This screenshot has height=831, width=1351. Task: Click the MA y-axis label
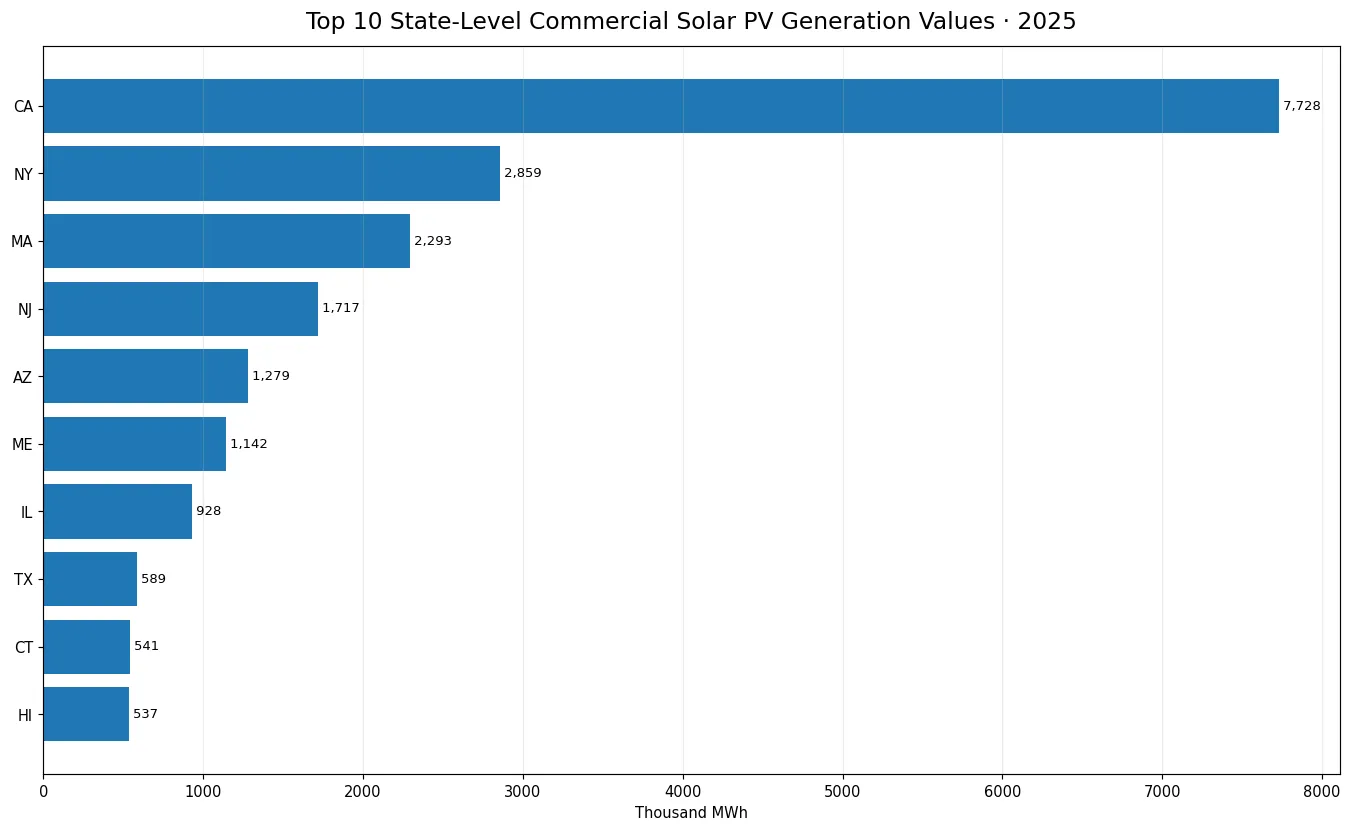(x=22, y=242)
